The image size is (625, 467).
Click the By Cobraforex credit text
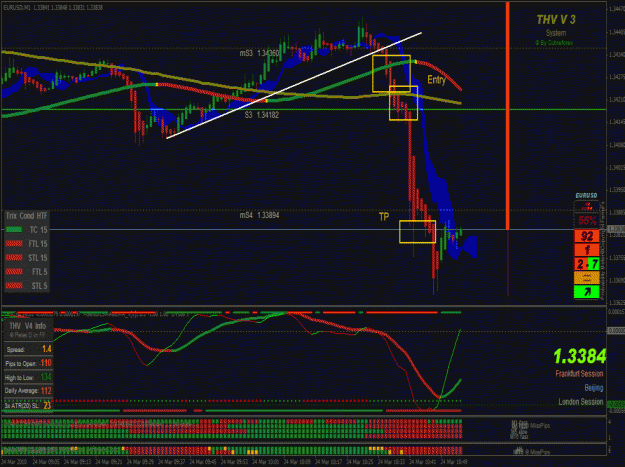554,42
